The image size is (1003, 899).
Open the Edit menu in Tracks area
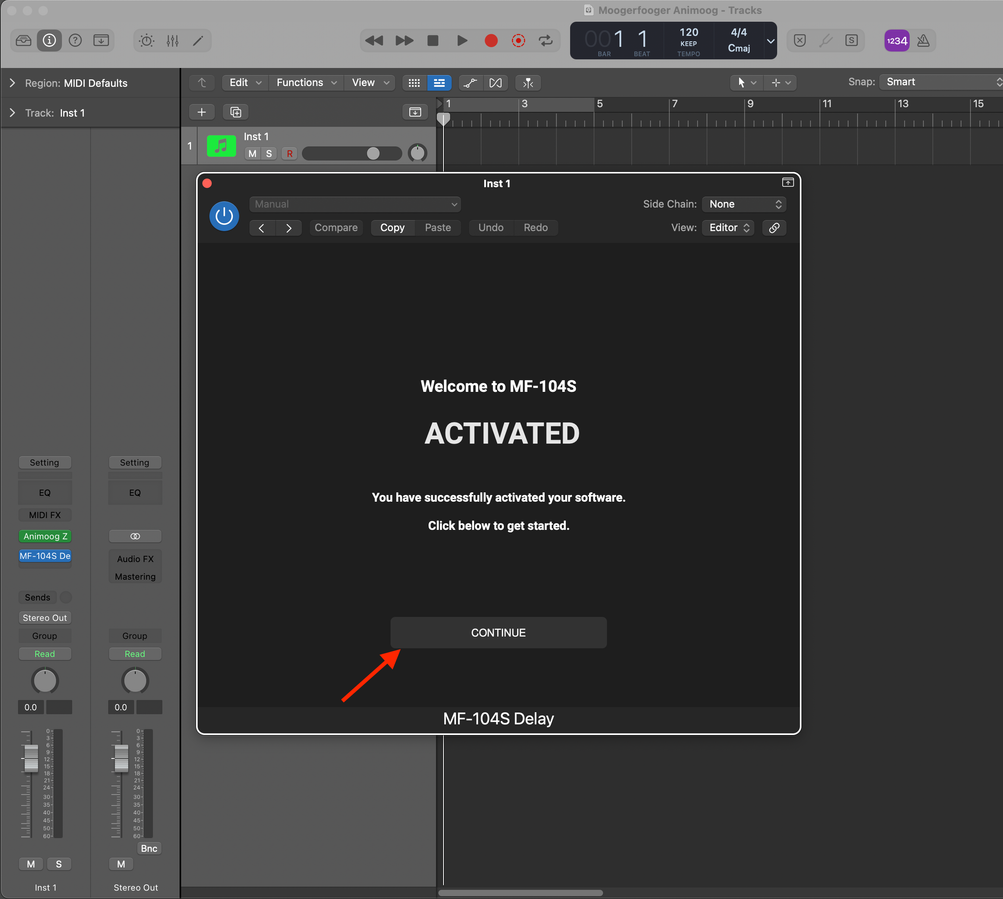246,83
